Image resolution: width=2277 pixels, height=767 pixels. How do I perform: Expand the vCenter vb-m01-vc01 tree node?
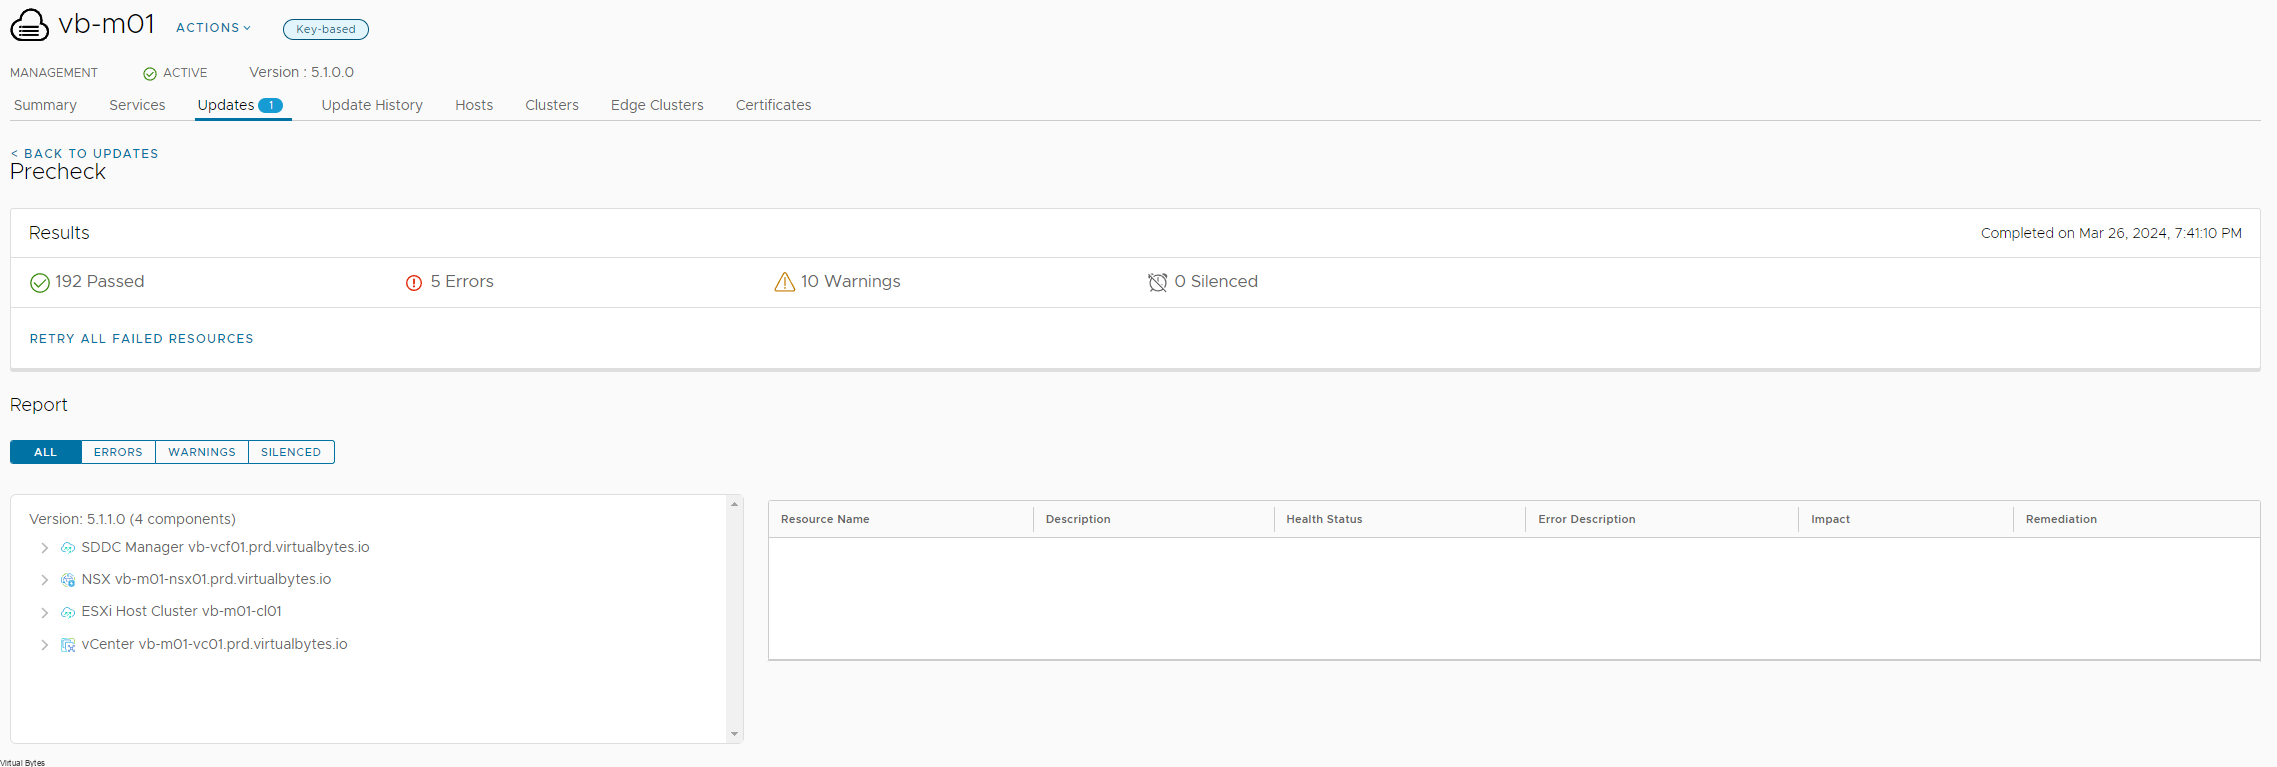coord(44,645)
